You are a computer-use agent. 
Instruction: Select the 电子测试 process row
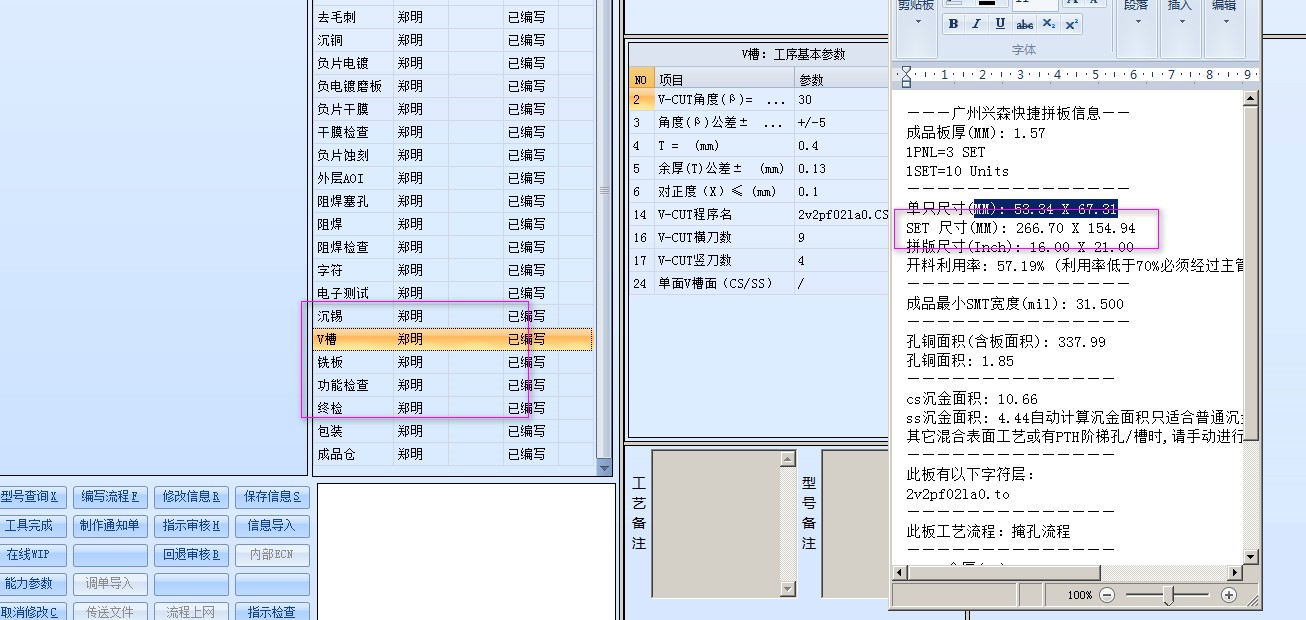click(x=453, y=293)
